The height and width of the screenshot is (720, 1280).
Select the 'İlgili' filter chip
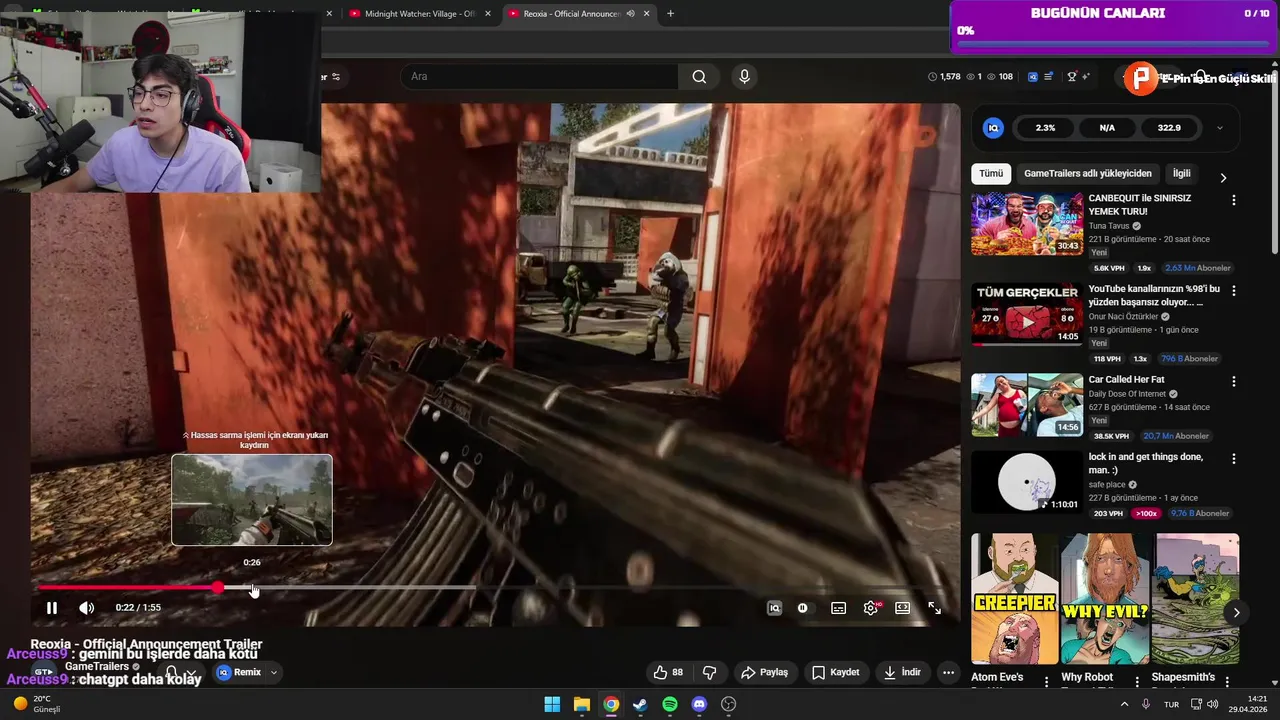point(1182,173)
